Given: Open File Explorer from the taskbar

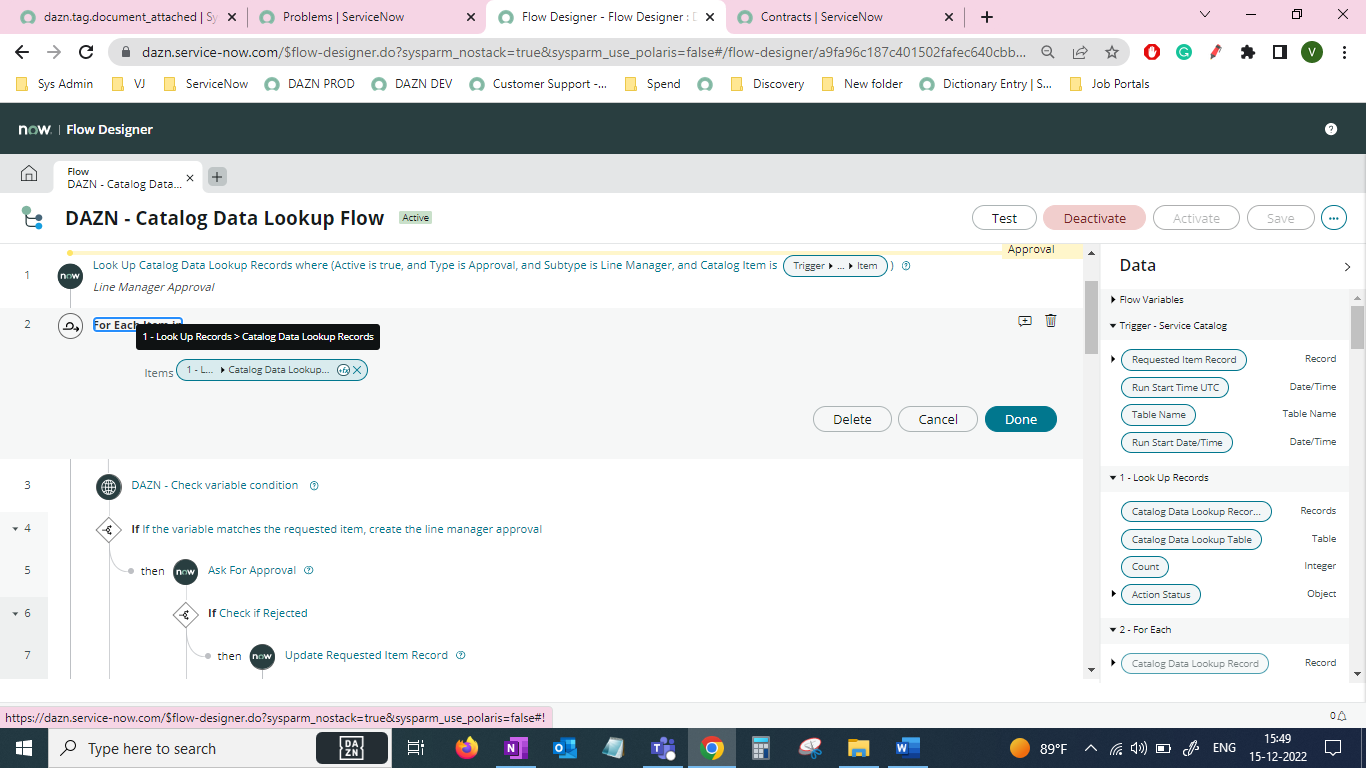Looking at the screenshot, I should [x=858, y=748].
